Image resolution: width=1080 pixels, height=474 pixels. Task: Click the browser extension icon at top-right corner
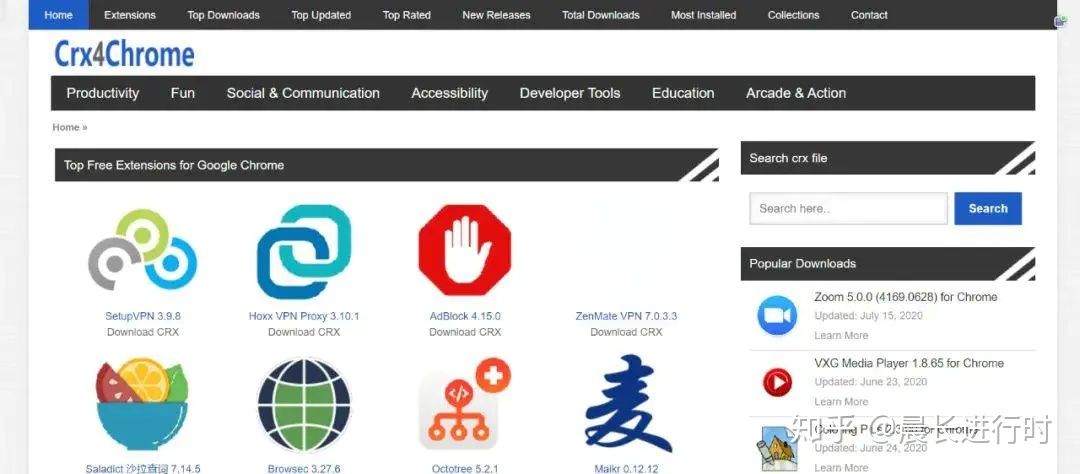1061,21
